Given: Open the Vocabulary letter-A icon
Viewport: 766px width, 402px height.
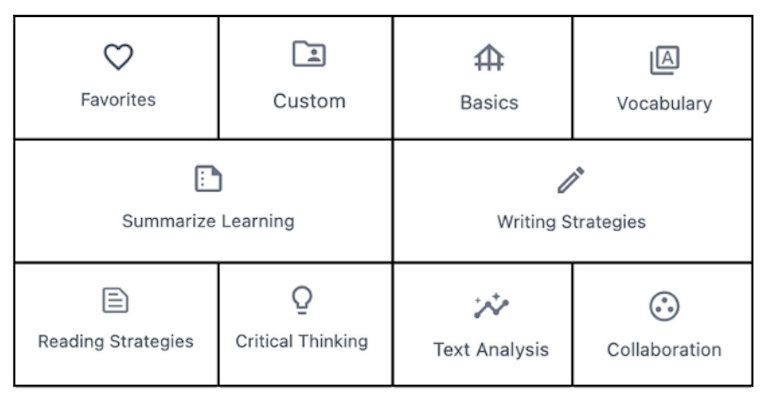Looking at the screenshot, I should point(664,60).
